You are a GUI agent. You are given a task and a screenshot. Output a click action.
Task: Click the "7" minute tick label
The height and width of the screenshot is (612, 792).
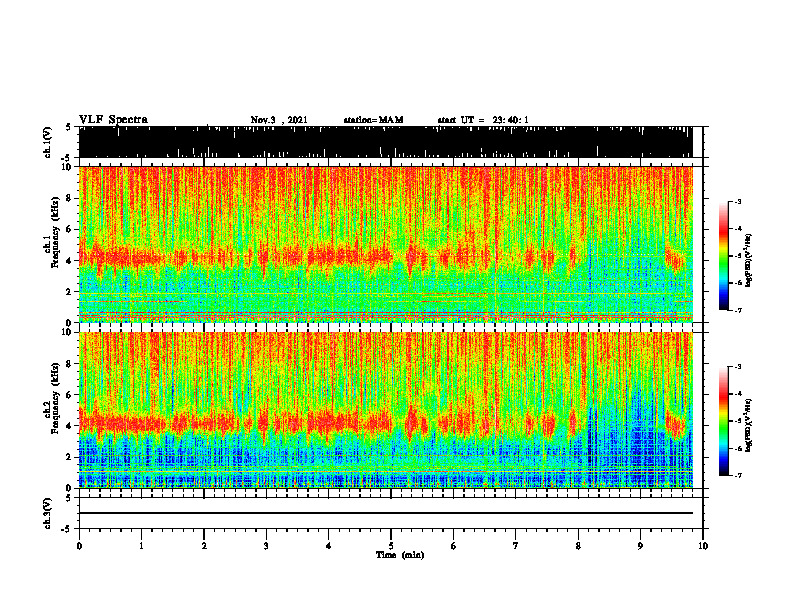[516, 546]
